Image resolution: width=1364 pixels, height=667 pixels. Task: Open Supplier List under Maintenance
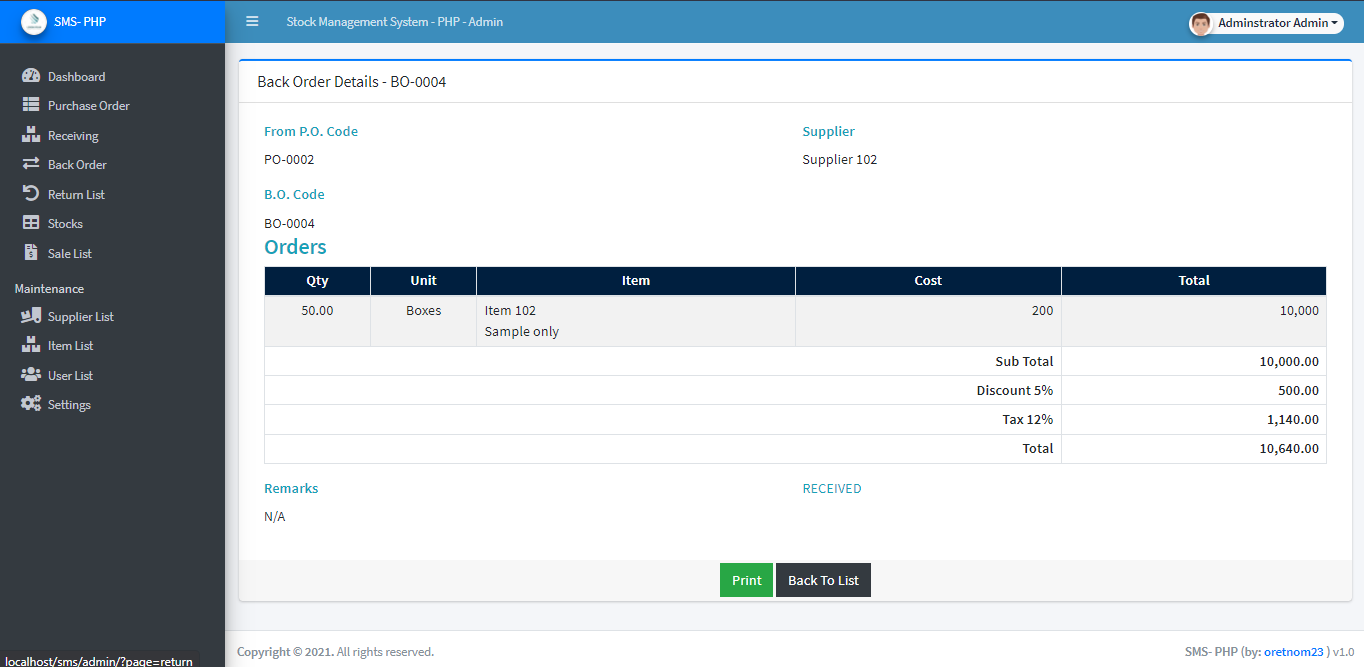[112, 316]
